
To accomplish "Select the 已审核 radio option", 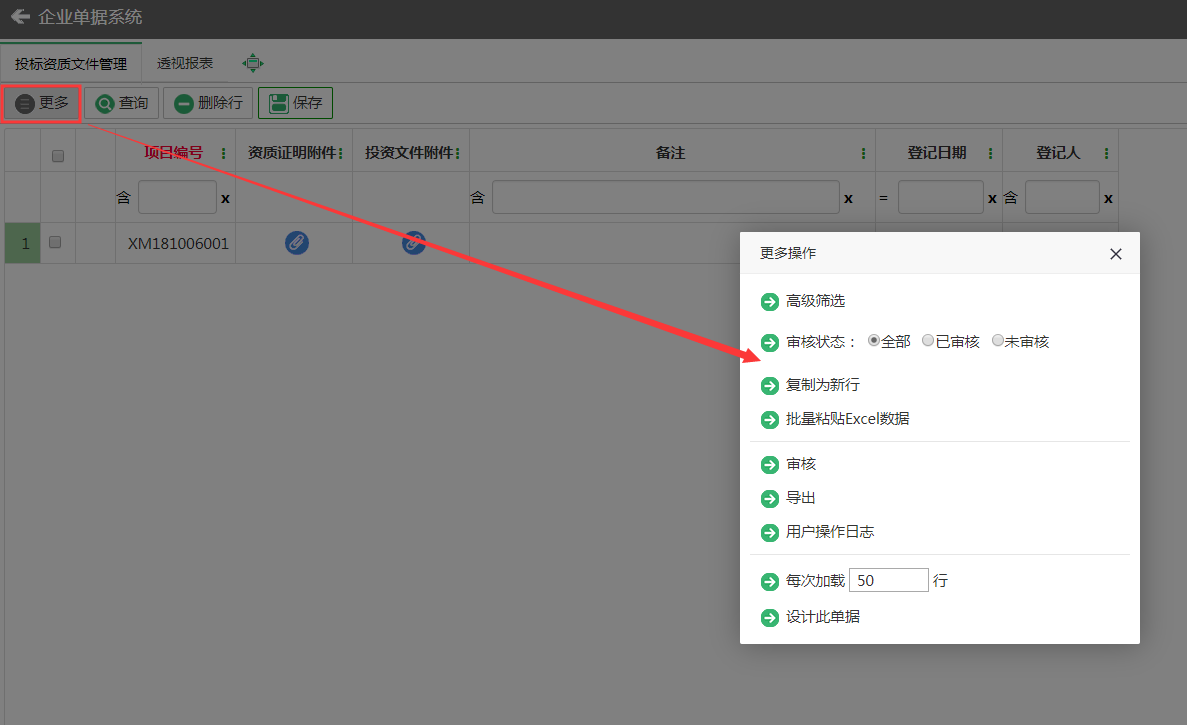I will [x=927, y=341].
